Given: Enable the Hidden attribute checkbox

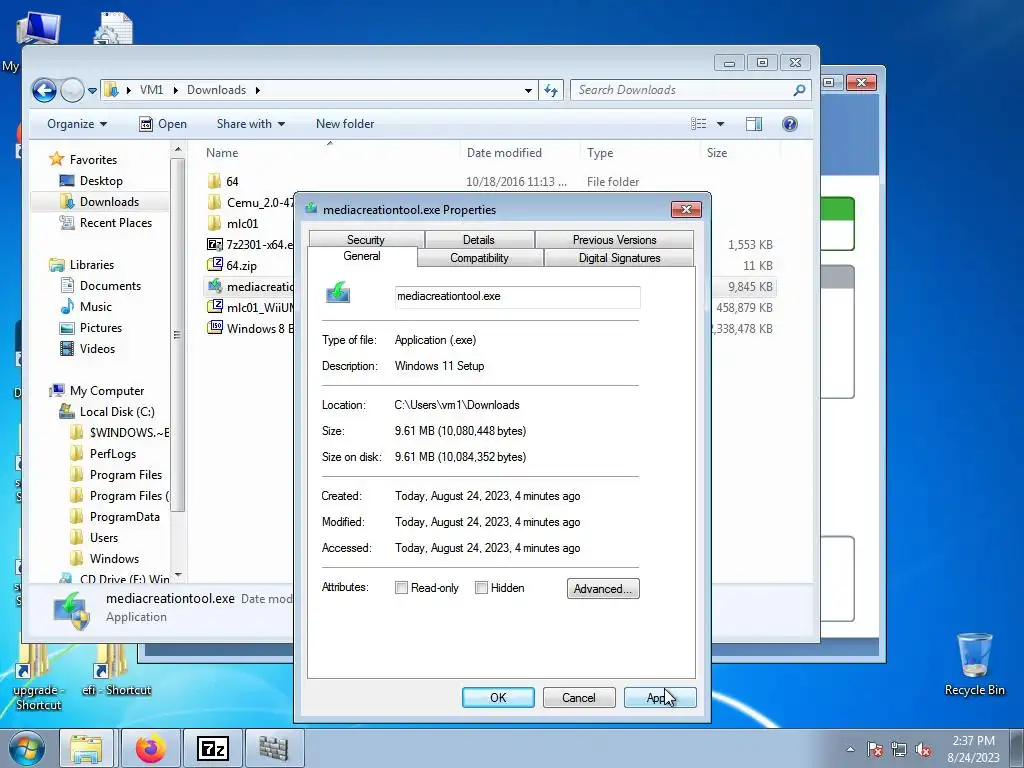Looking at the screenshot, I should pos(481,588).
